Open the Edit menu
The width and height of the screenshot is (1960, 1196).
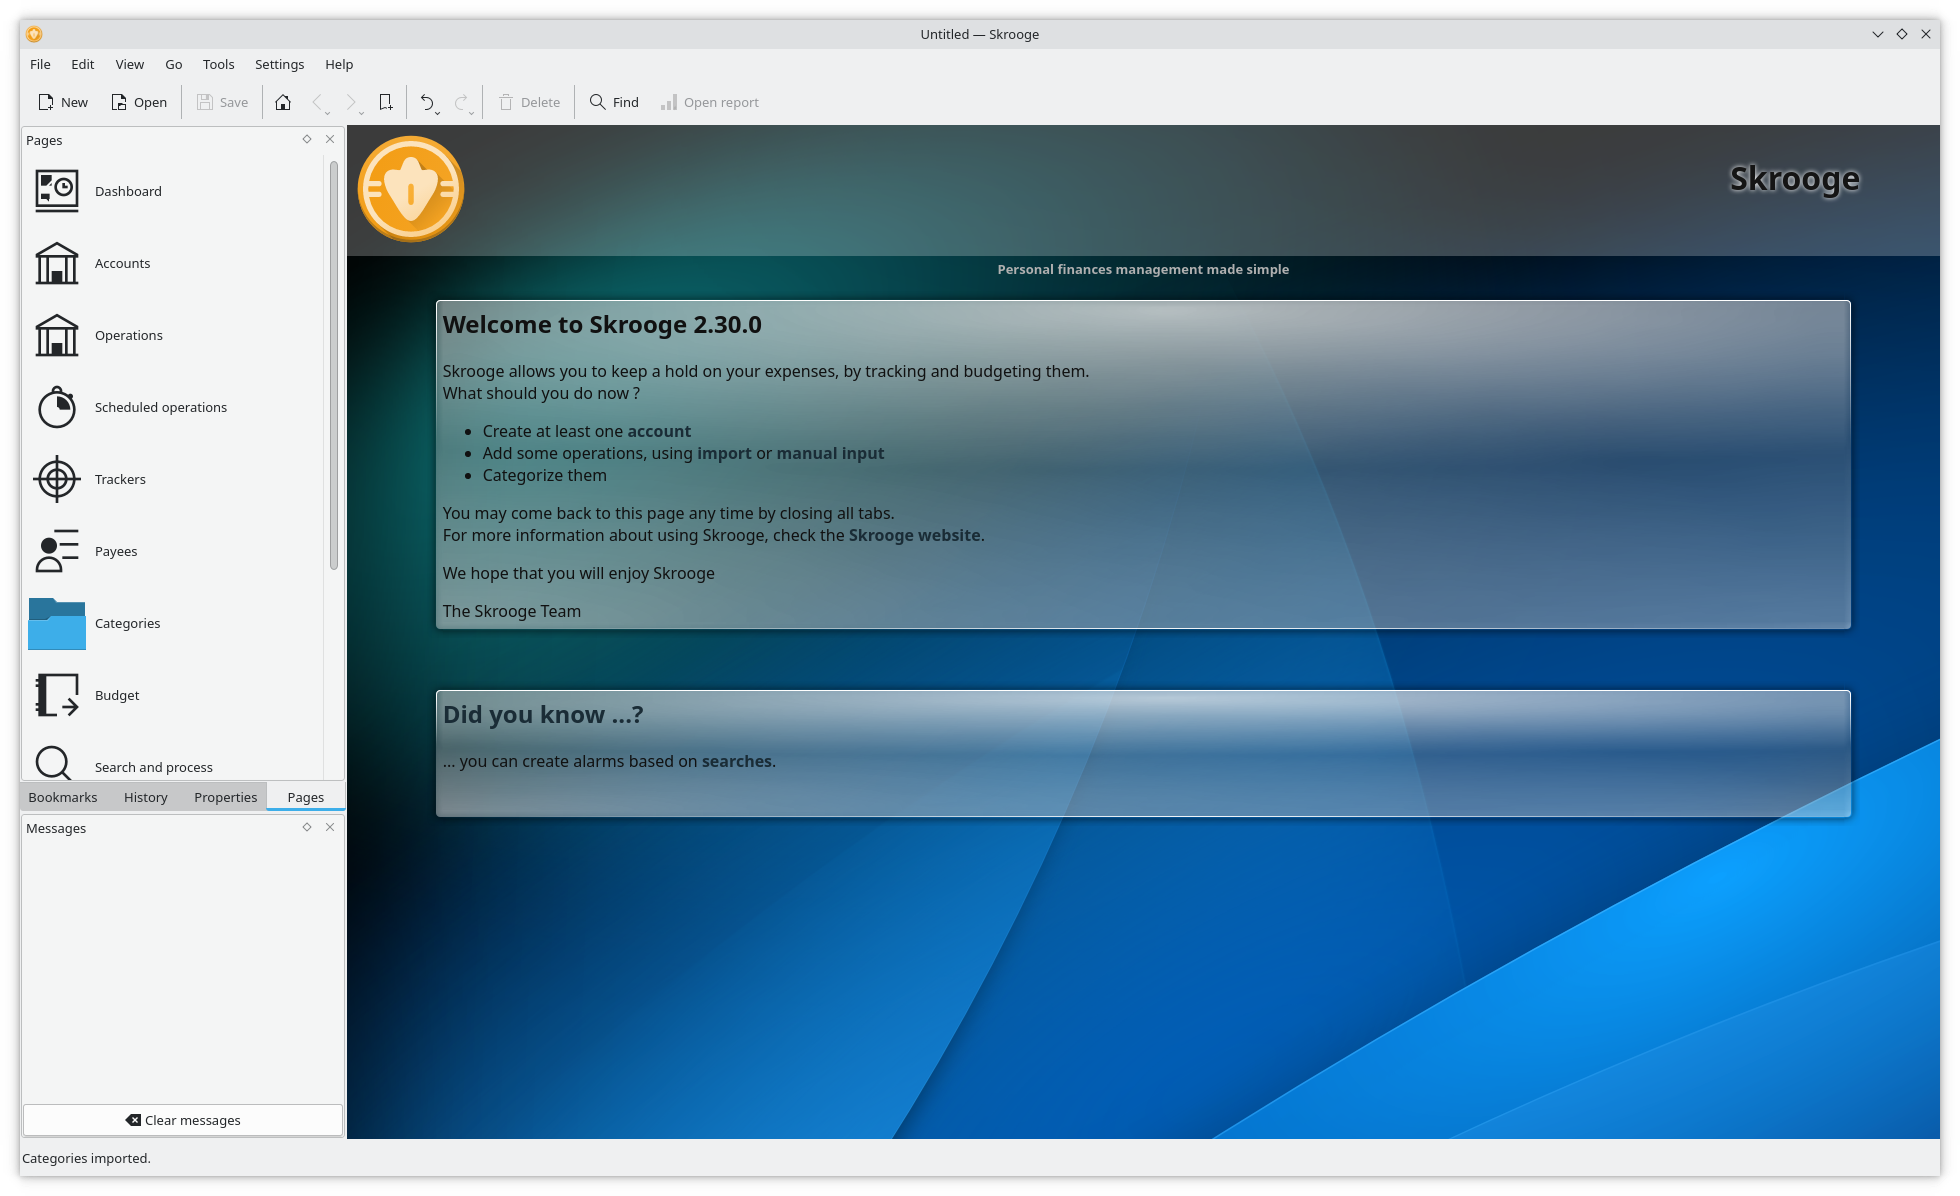[82, 64]
